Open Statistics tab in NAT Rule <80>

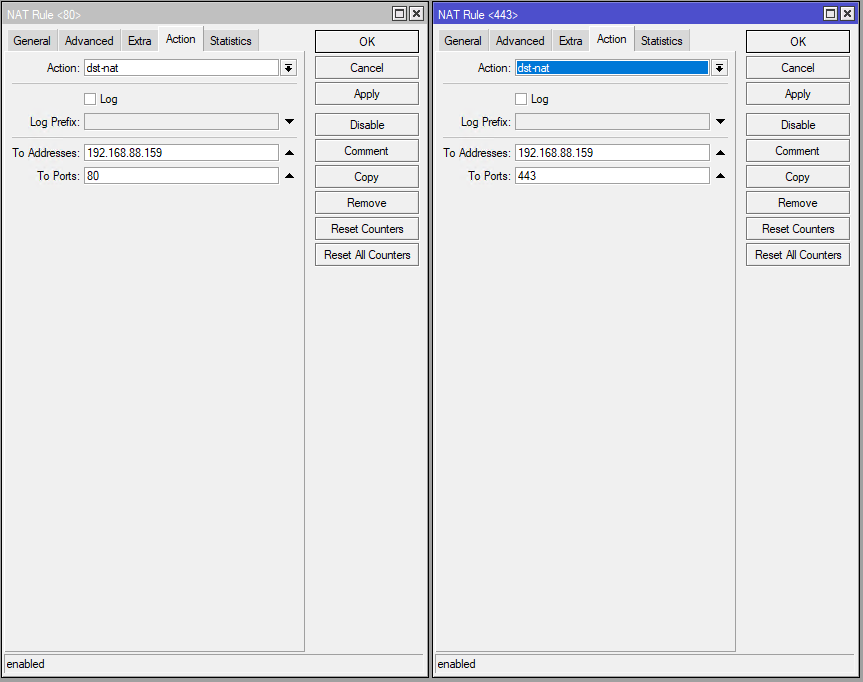[x=231, y=41]
